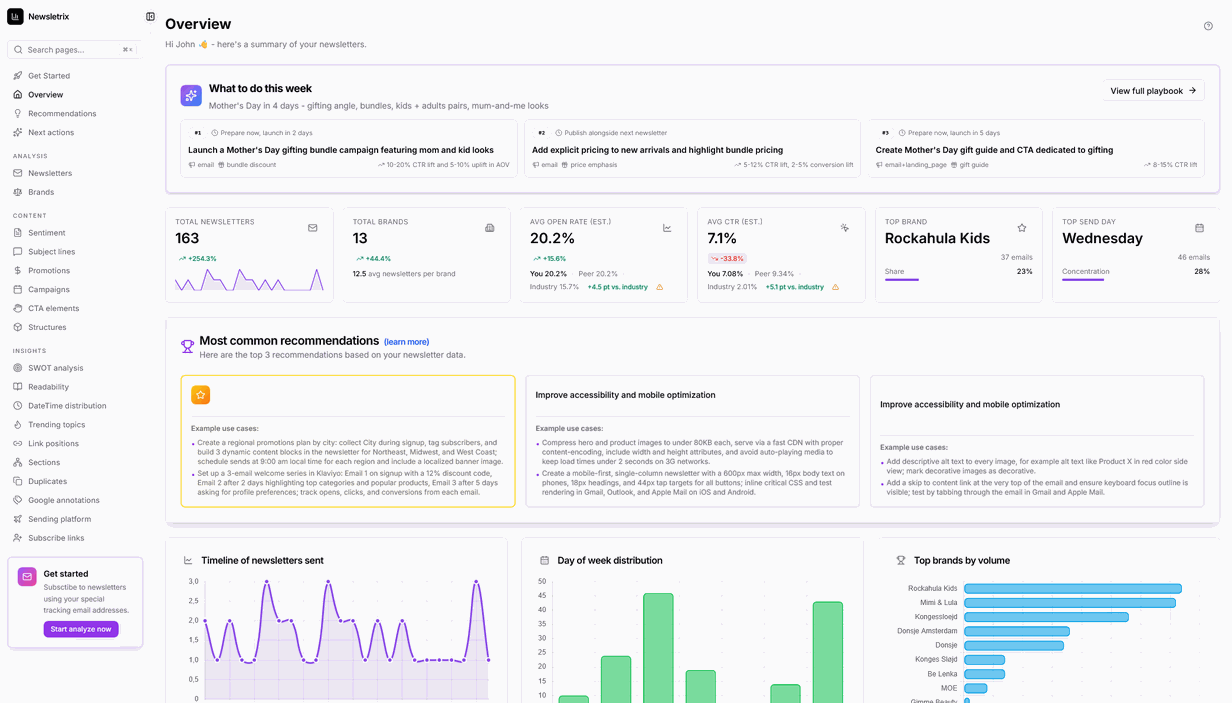Open Duplicates page in sidebar

[47, 481]
